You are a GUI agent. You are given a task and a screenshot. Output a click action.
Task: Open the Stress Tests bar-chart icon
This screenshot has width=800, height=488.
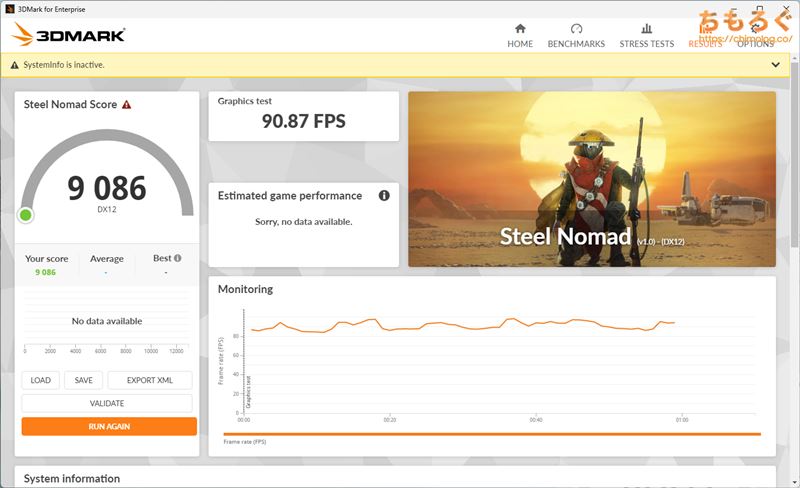click(x=646, y=28)
